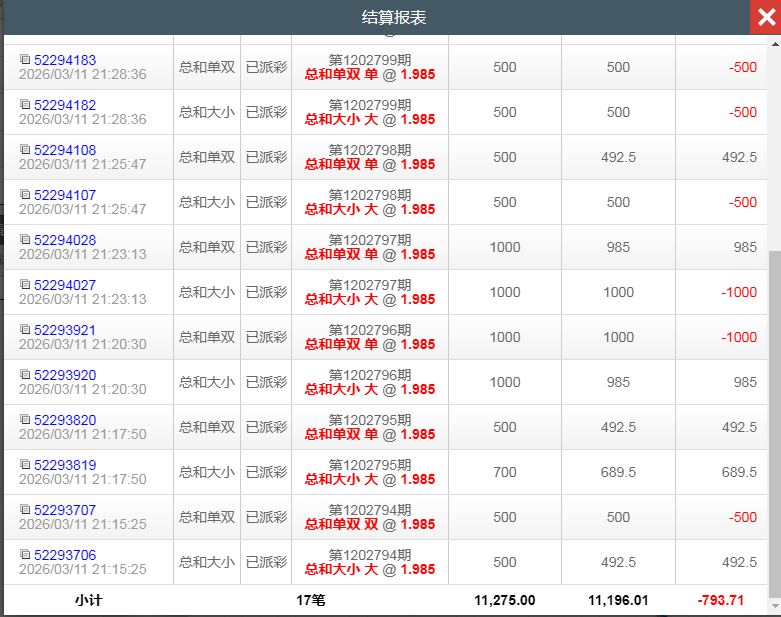Open order link 52294107
781x617 pixels.
(65, 195)
